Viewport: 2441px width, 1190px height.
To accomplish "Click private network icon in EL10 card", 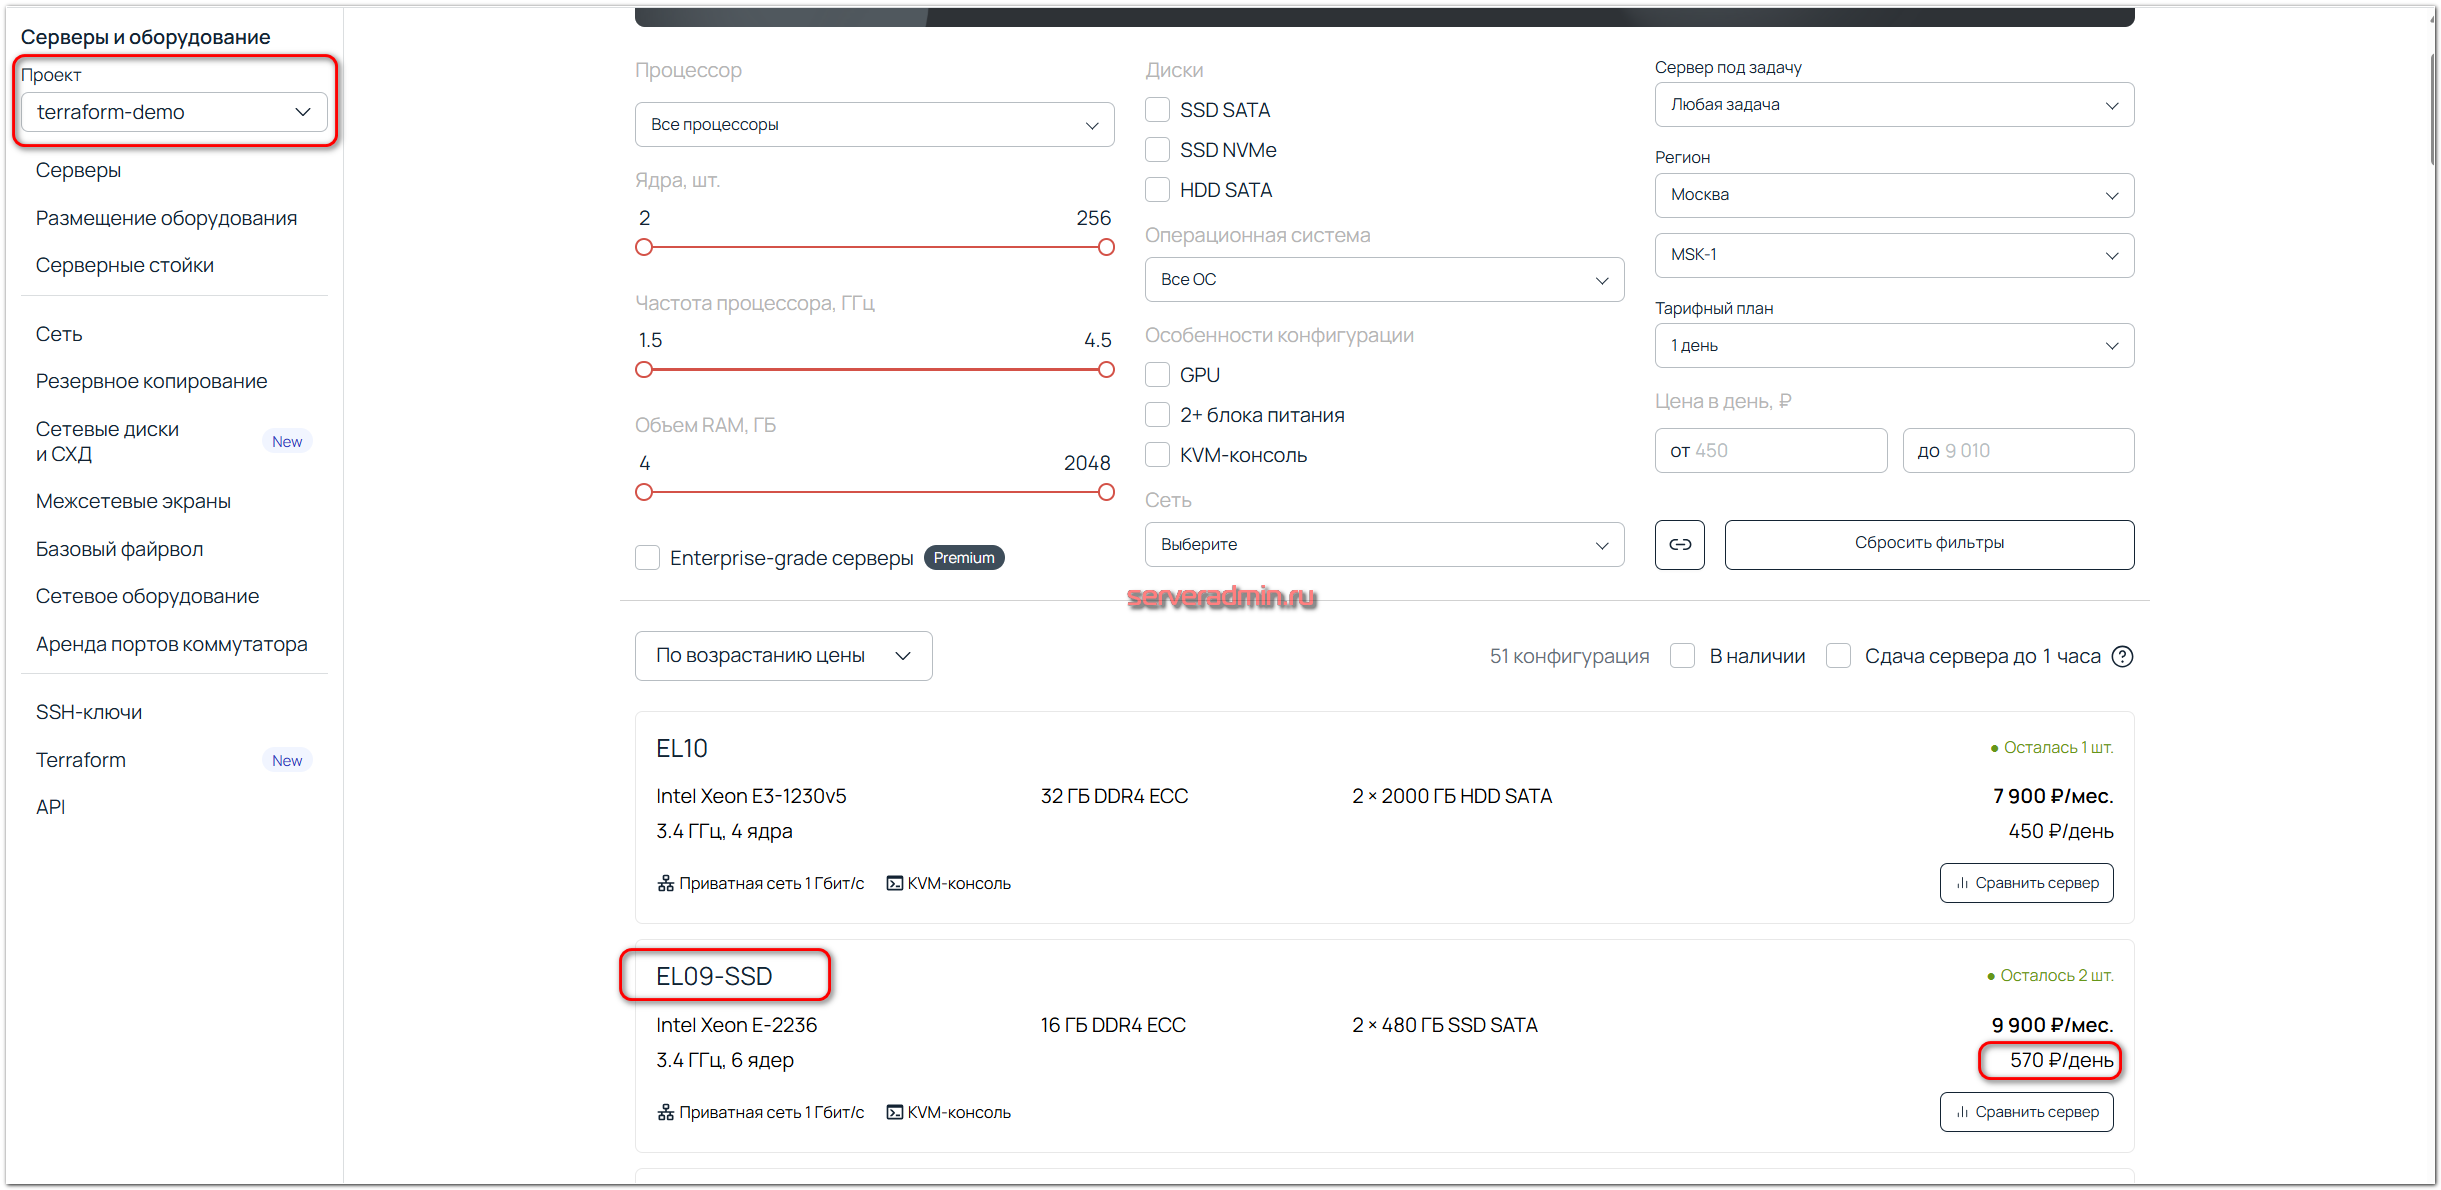I will (666, 883).
